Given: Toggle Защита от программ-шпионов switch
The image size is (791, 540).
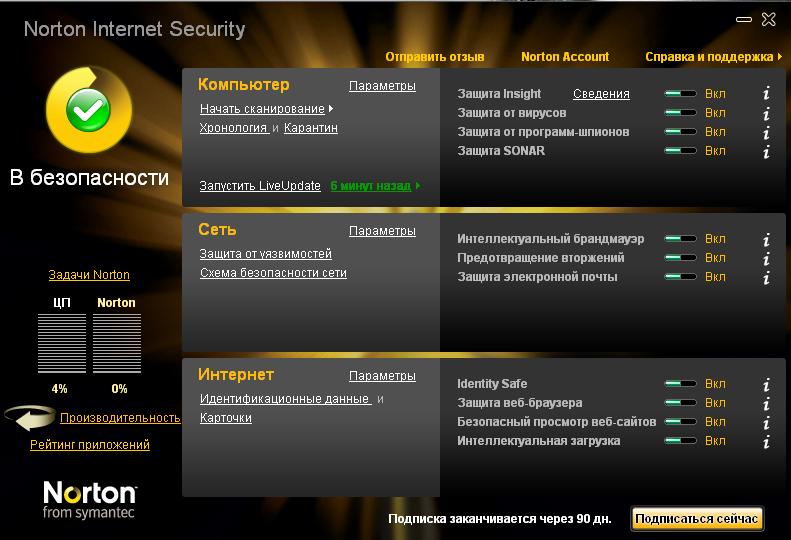Looking at the screenshot, I should click(x=681, y=132).
